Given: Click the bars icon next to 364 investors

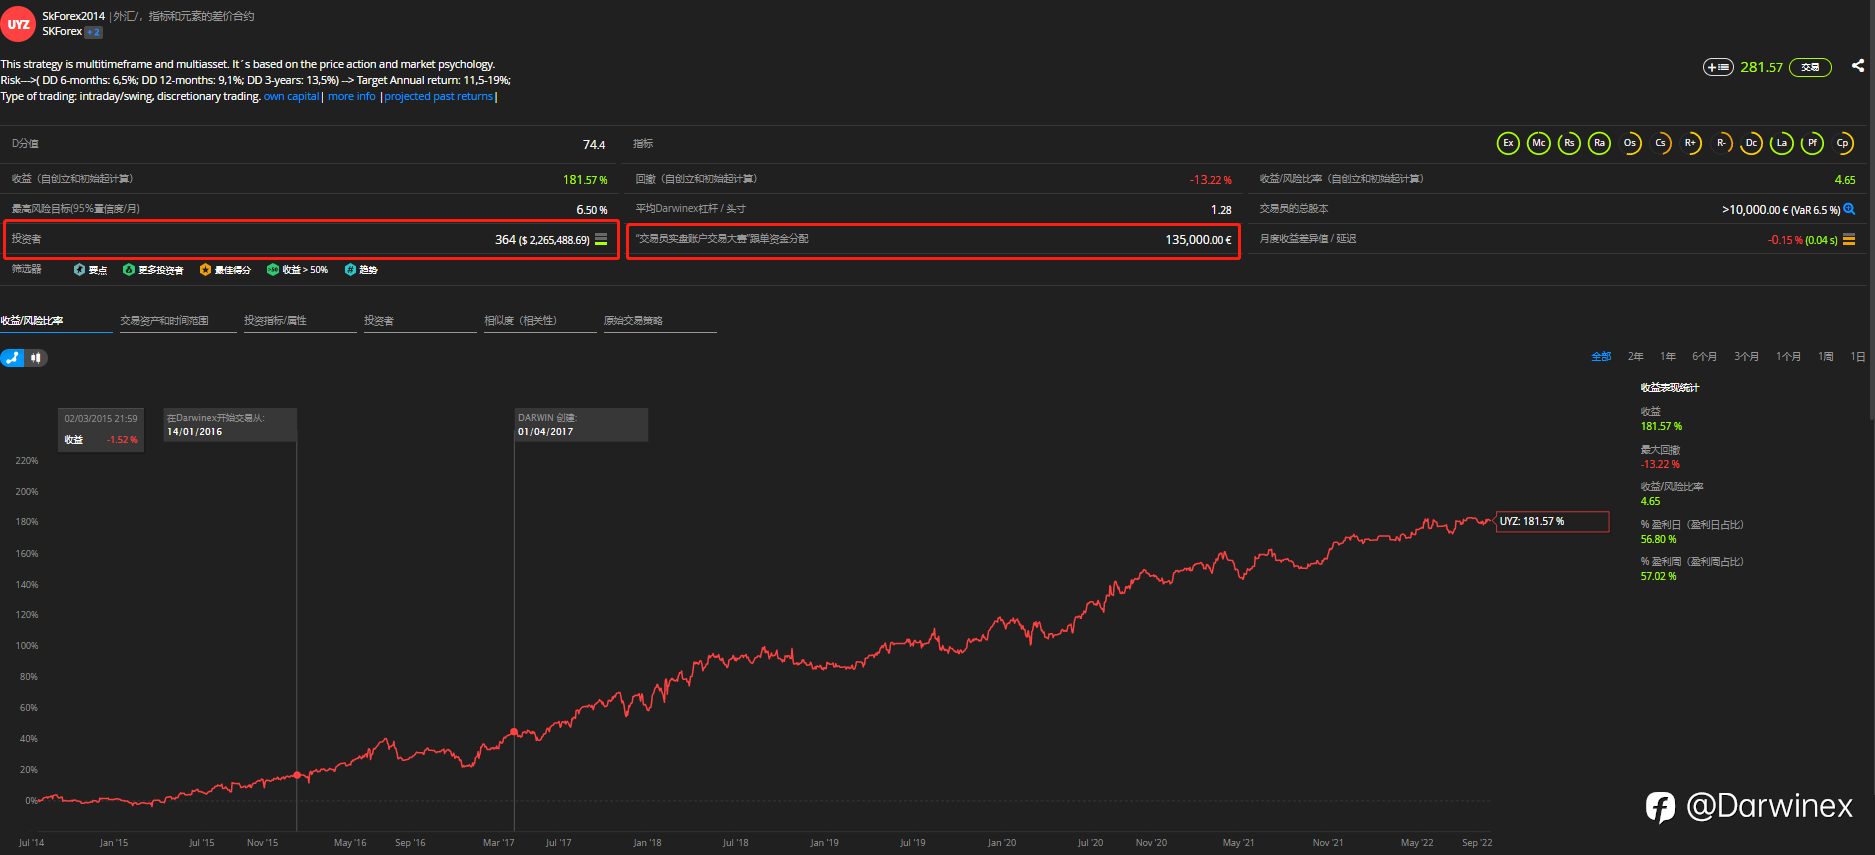Looking at the screenshot, I should click(x=601, y=239).
